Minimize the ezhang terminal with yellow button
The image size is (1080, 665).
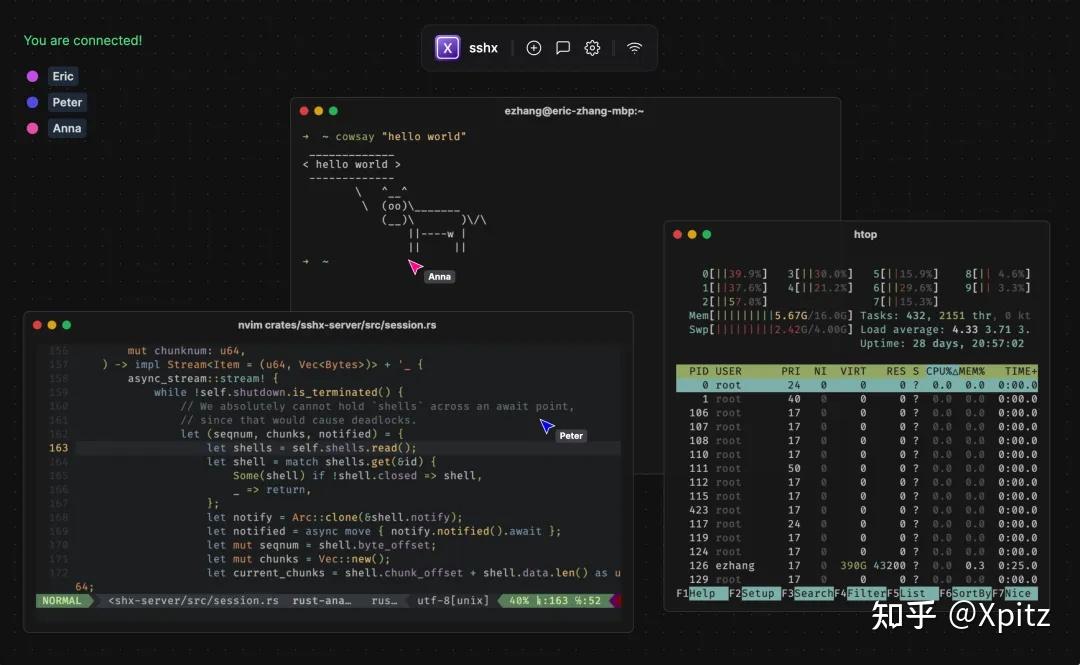[x=318, y=111]
